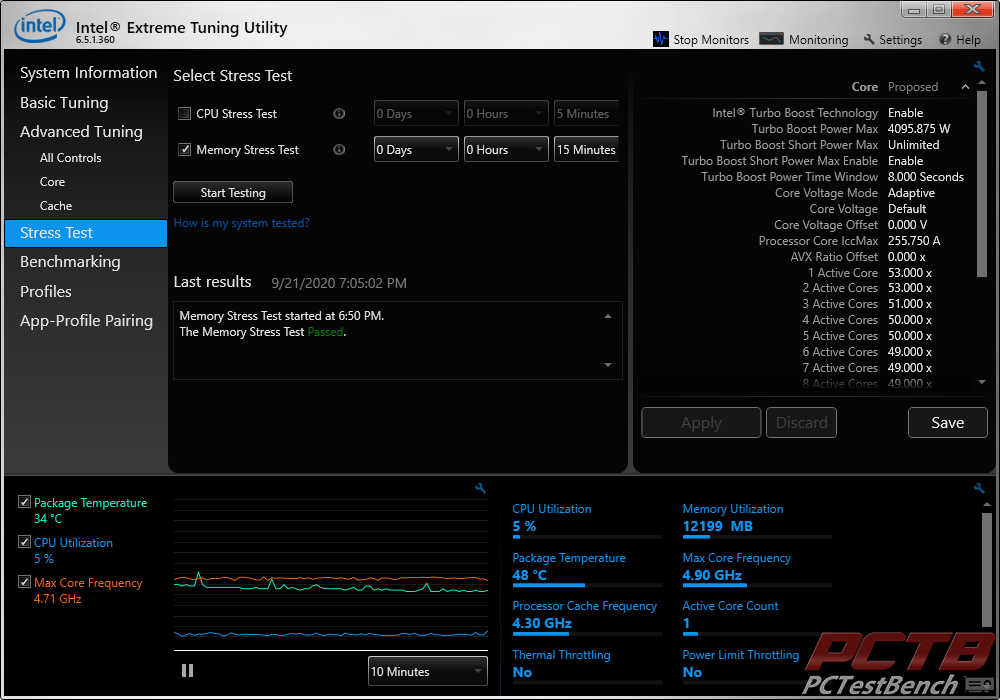Open Advanced Tuning page
1000x700 pixels.
pos(81,131)
